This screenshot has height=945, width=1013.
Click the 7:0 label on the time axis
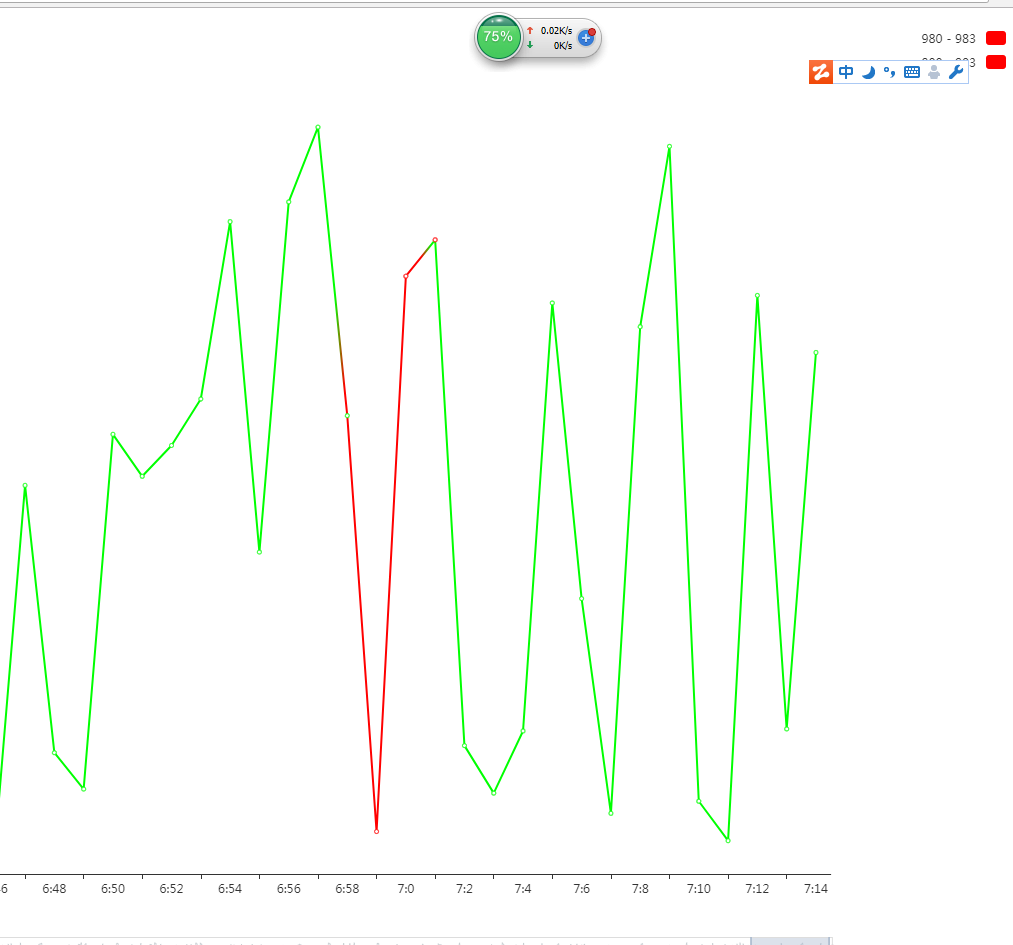(x=405, y=886)
